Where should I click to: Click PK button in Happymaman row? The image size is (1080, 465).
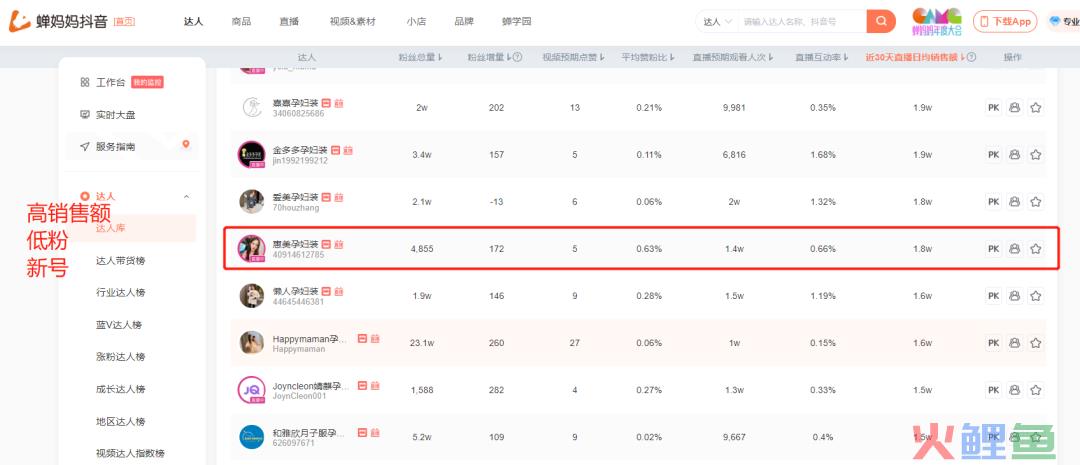tap(993, 342)
